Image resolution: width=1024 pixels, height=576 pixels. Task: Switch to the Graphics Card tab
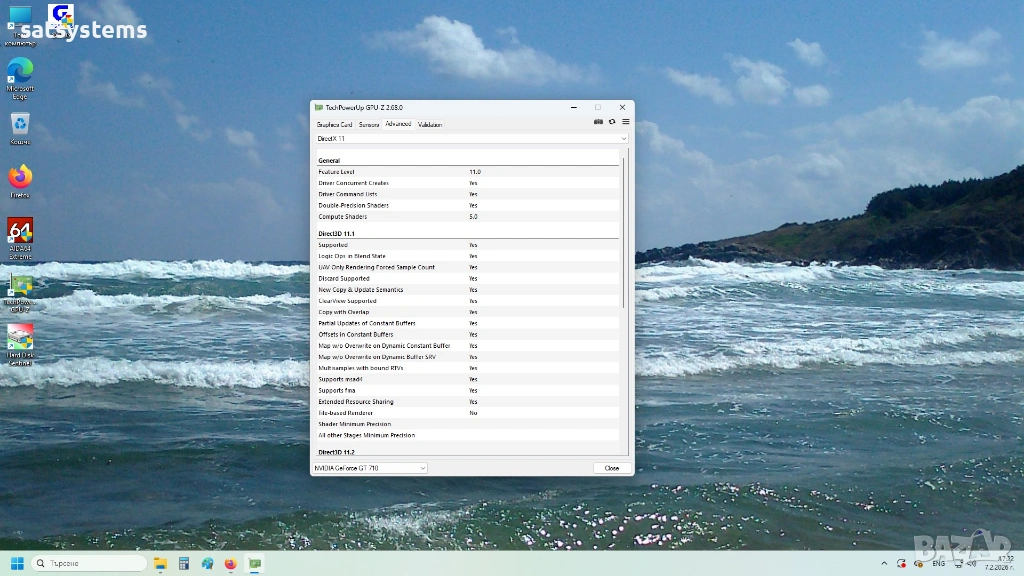[x=334, y=124]
